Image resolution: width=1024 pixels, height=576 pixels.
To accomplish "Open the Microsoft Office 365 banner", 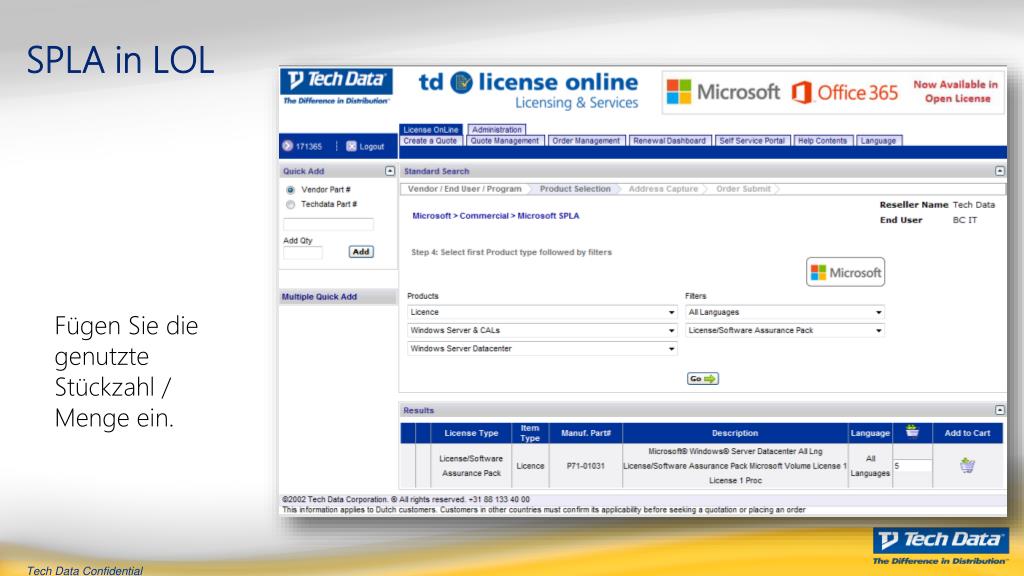I will [833, 92].
